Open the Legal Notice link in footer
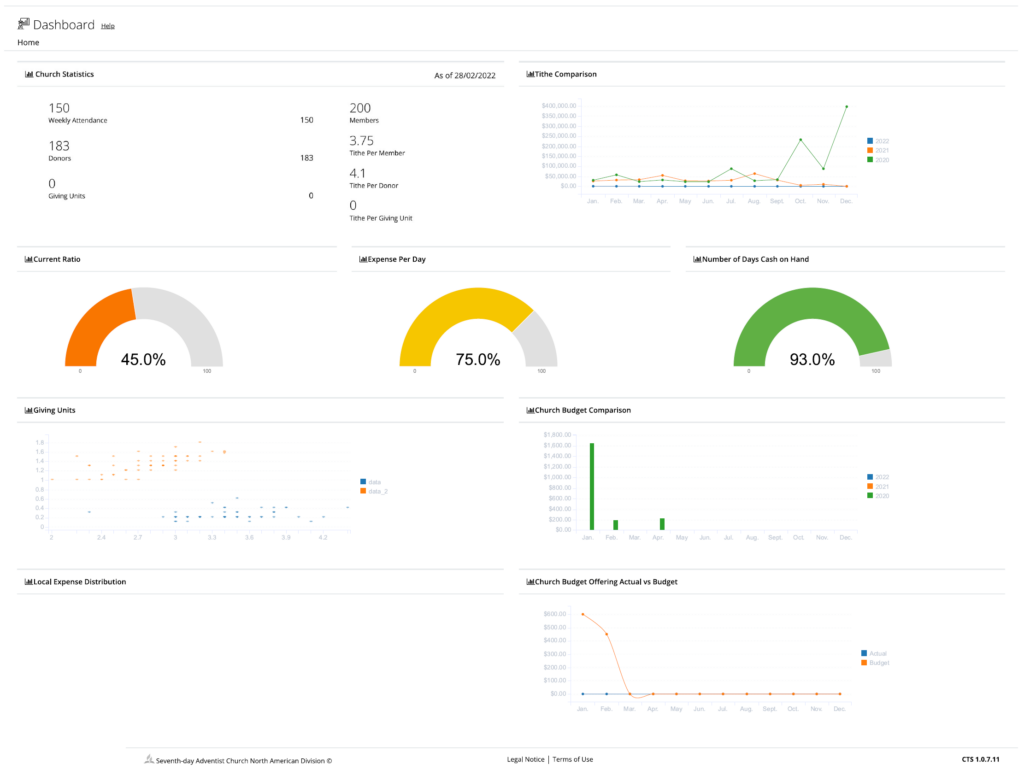The height and width of the screenshot is (769, 1024). [525, 759]
